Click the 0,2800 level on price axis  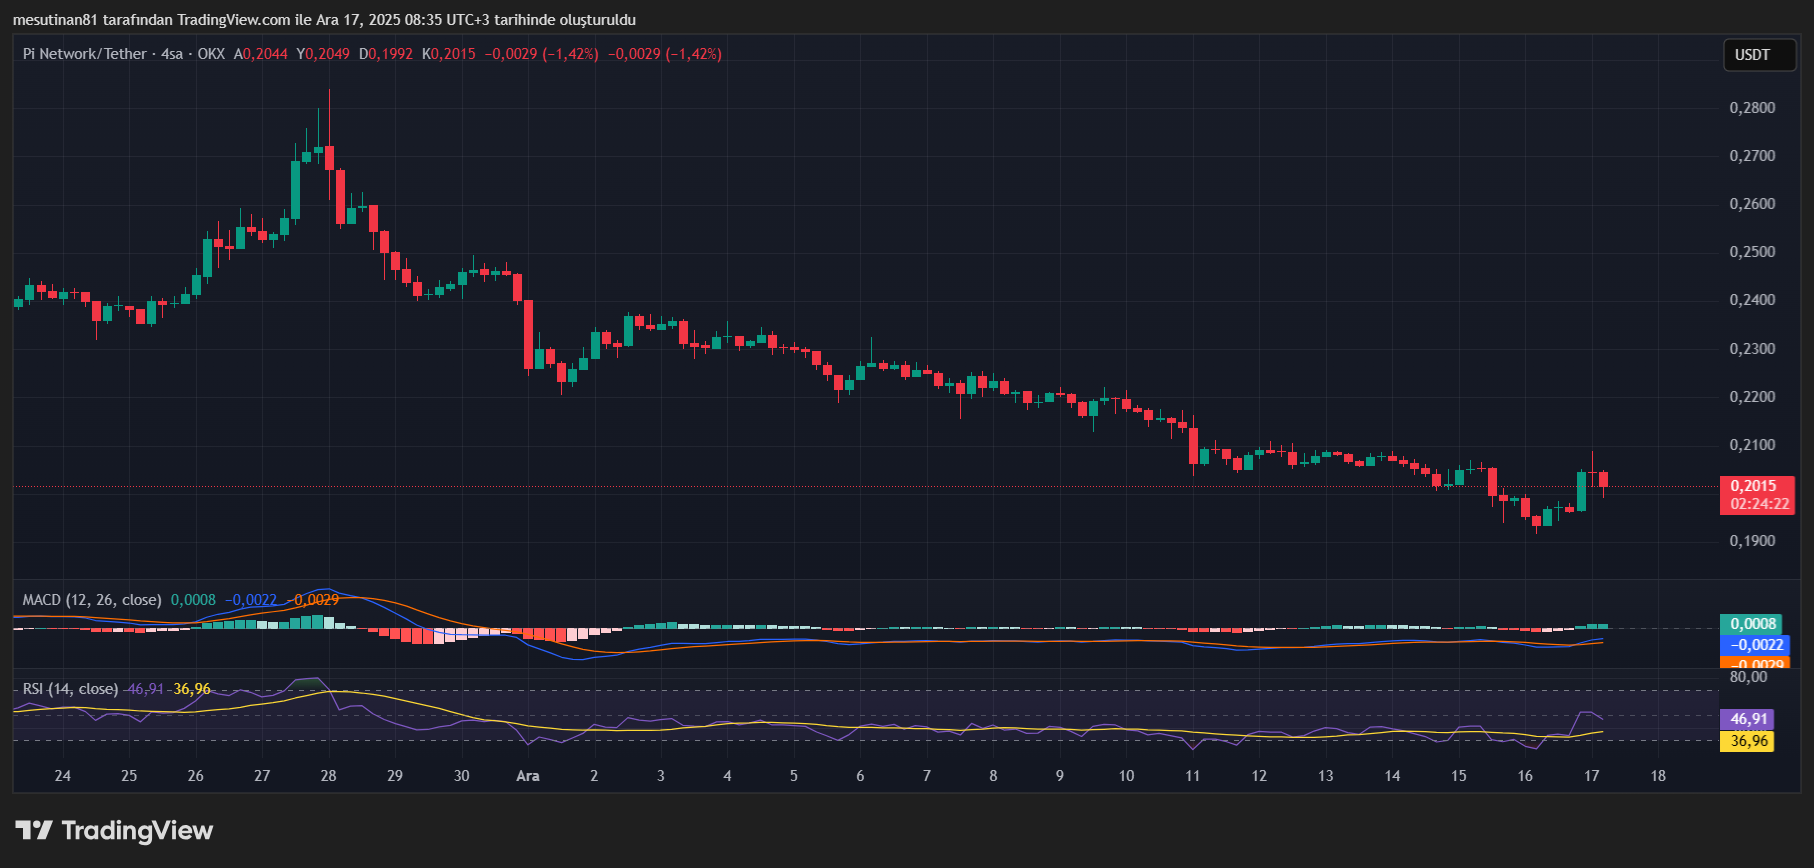click(1752, 108)
